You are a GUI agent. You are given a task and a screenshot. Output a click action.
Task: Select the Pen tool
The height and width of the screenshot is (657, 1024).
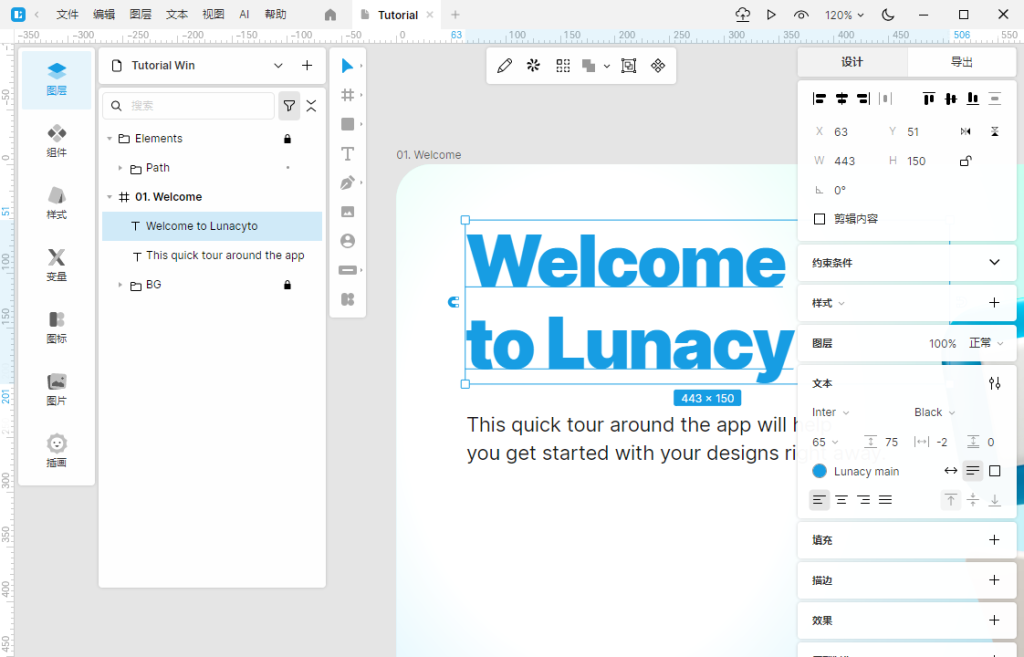[347, 183]
